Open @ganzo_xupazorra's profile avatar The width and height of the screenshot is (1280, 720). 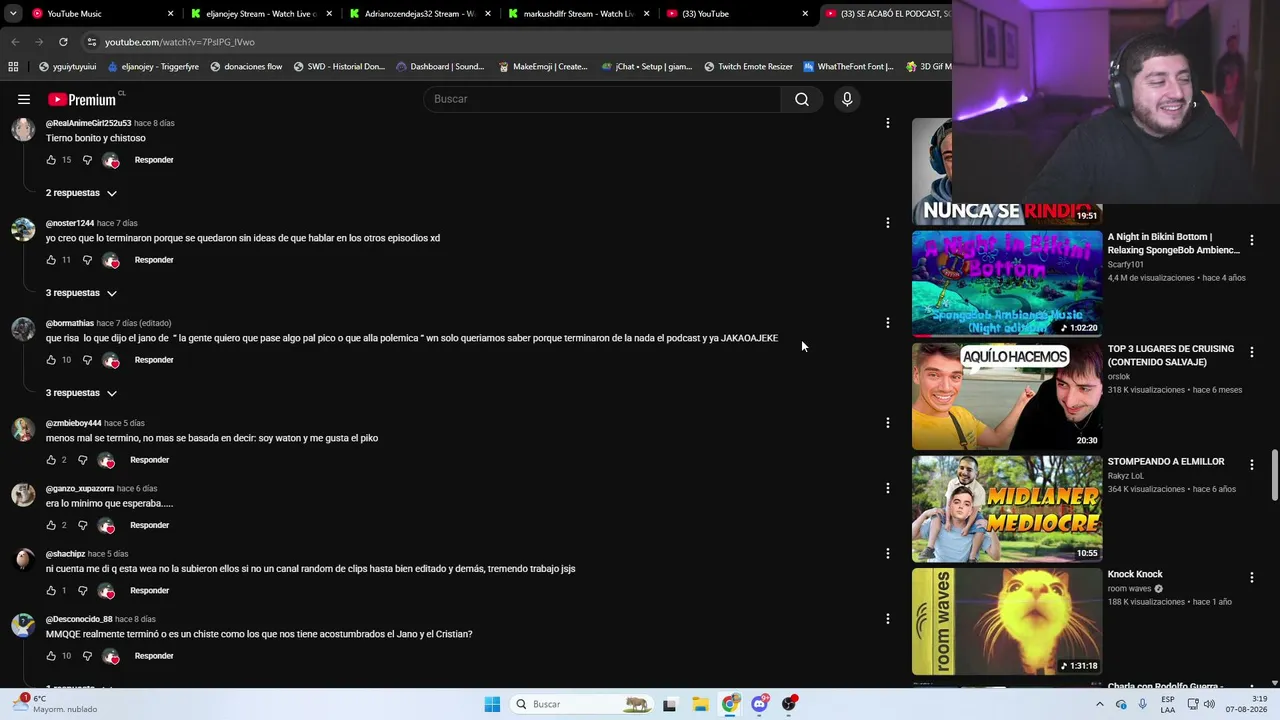pos(23,495)
